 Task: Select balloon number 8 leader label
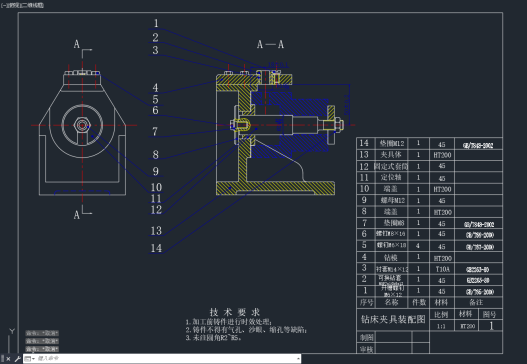[155, 155]
